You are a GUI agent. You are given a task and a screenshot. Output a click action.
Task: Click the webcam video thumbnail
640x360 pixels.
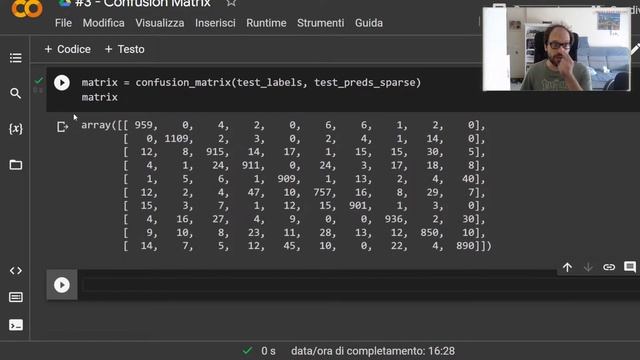(557, 49)
